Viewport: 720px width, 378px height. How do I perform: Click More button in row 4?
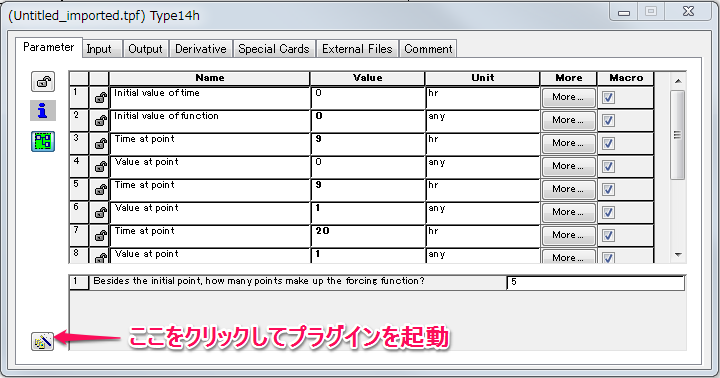tap(568, 166)
